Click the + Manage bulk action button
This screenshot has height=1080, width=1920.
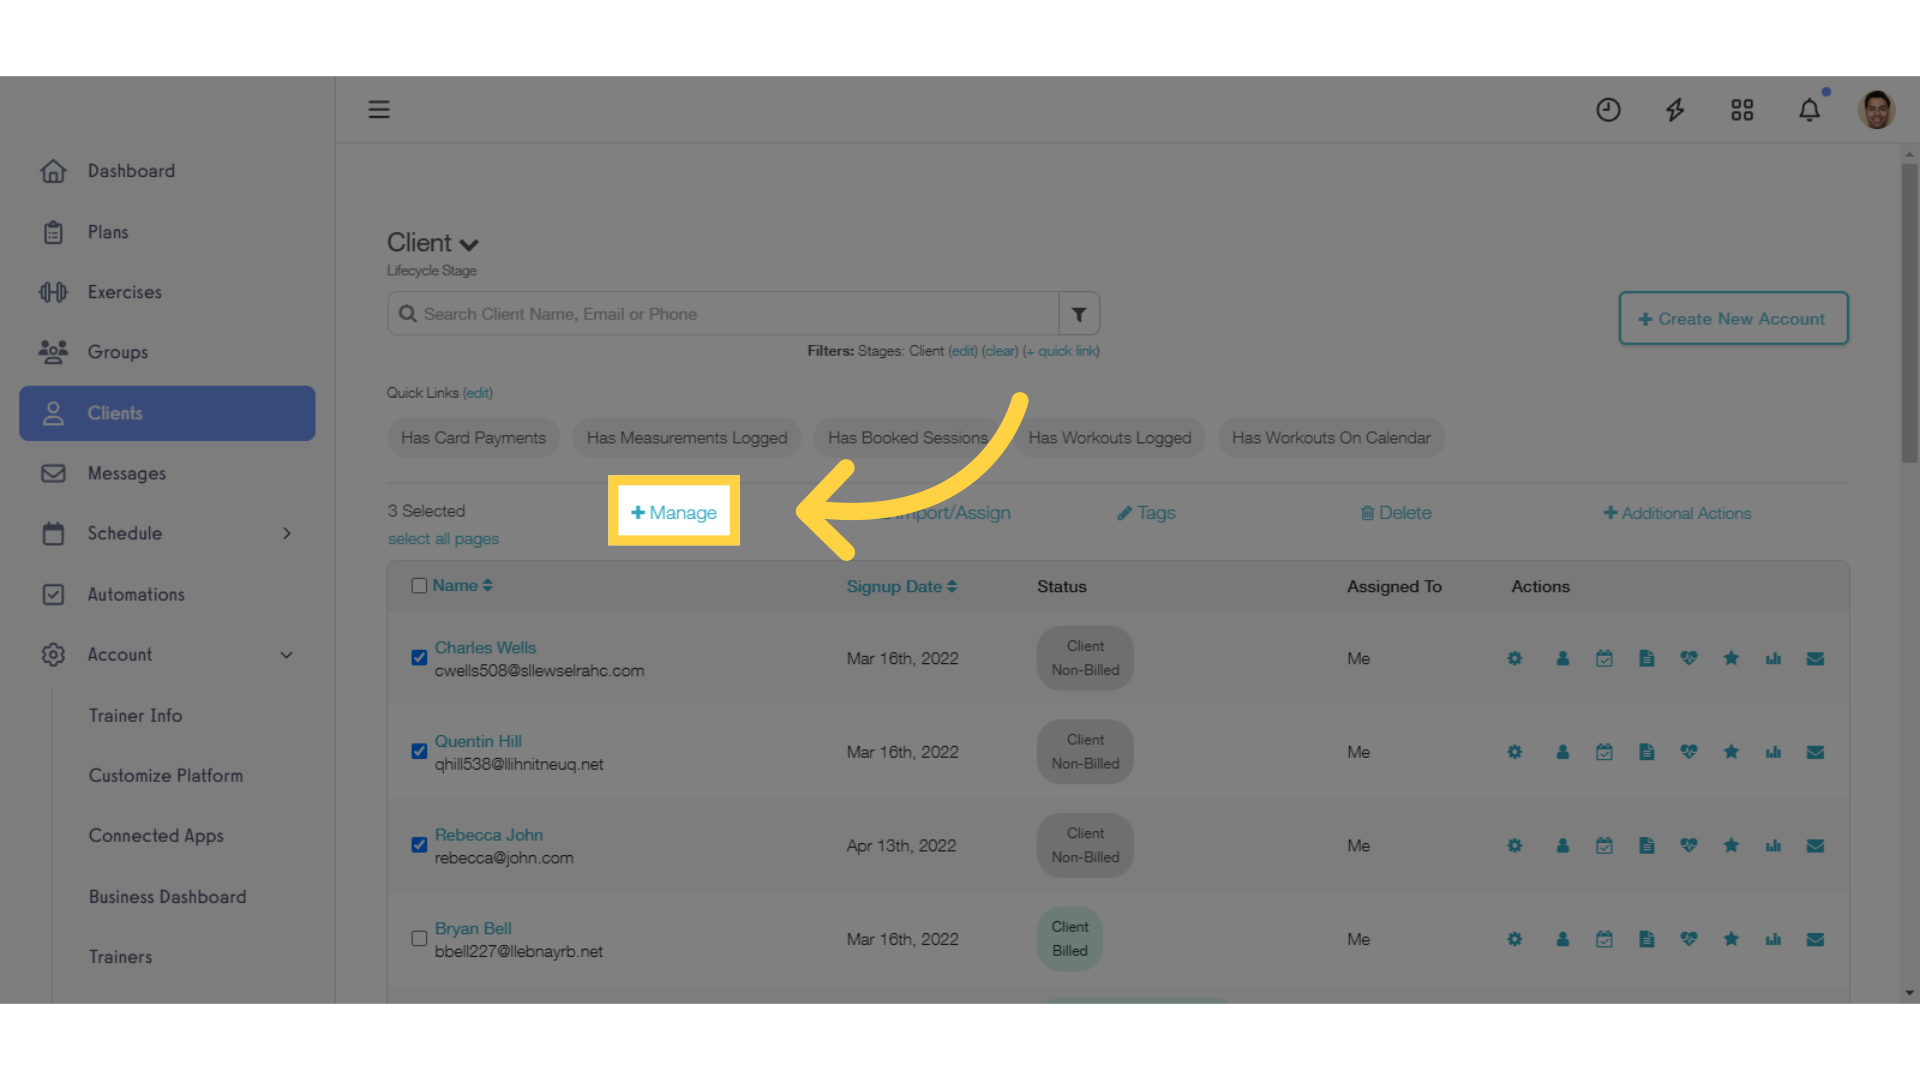pos(673,512)
